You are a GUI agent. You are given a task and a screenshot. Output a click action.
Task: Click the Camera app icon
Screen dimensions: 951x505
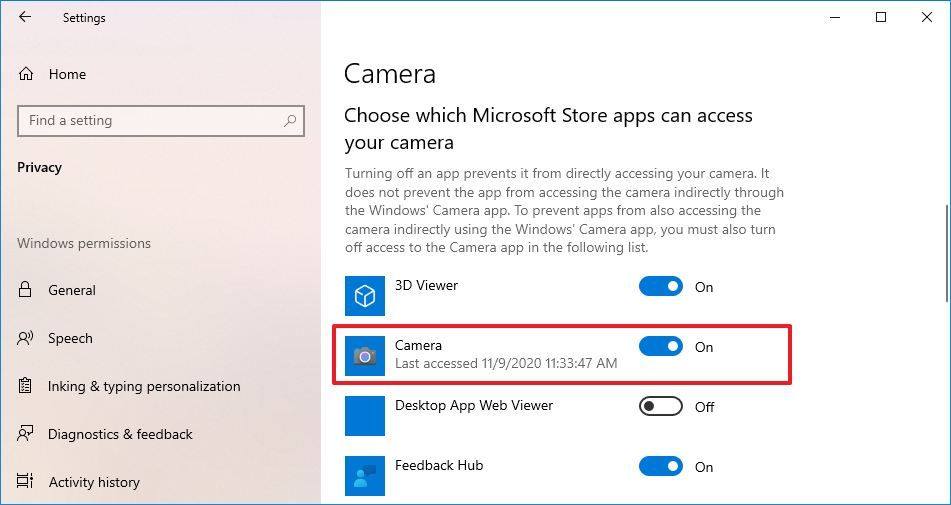click(365, 356)
